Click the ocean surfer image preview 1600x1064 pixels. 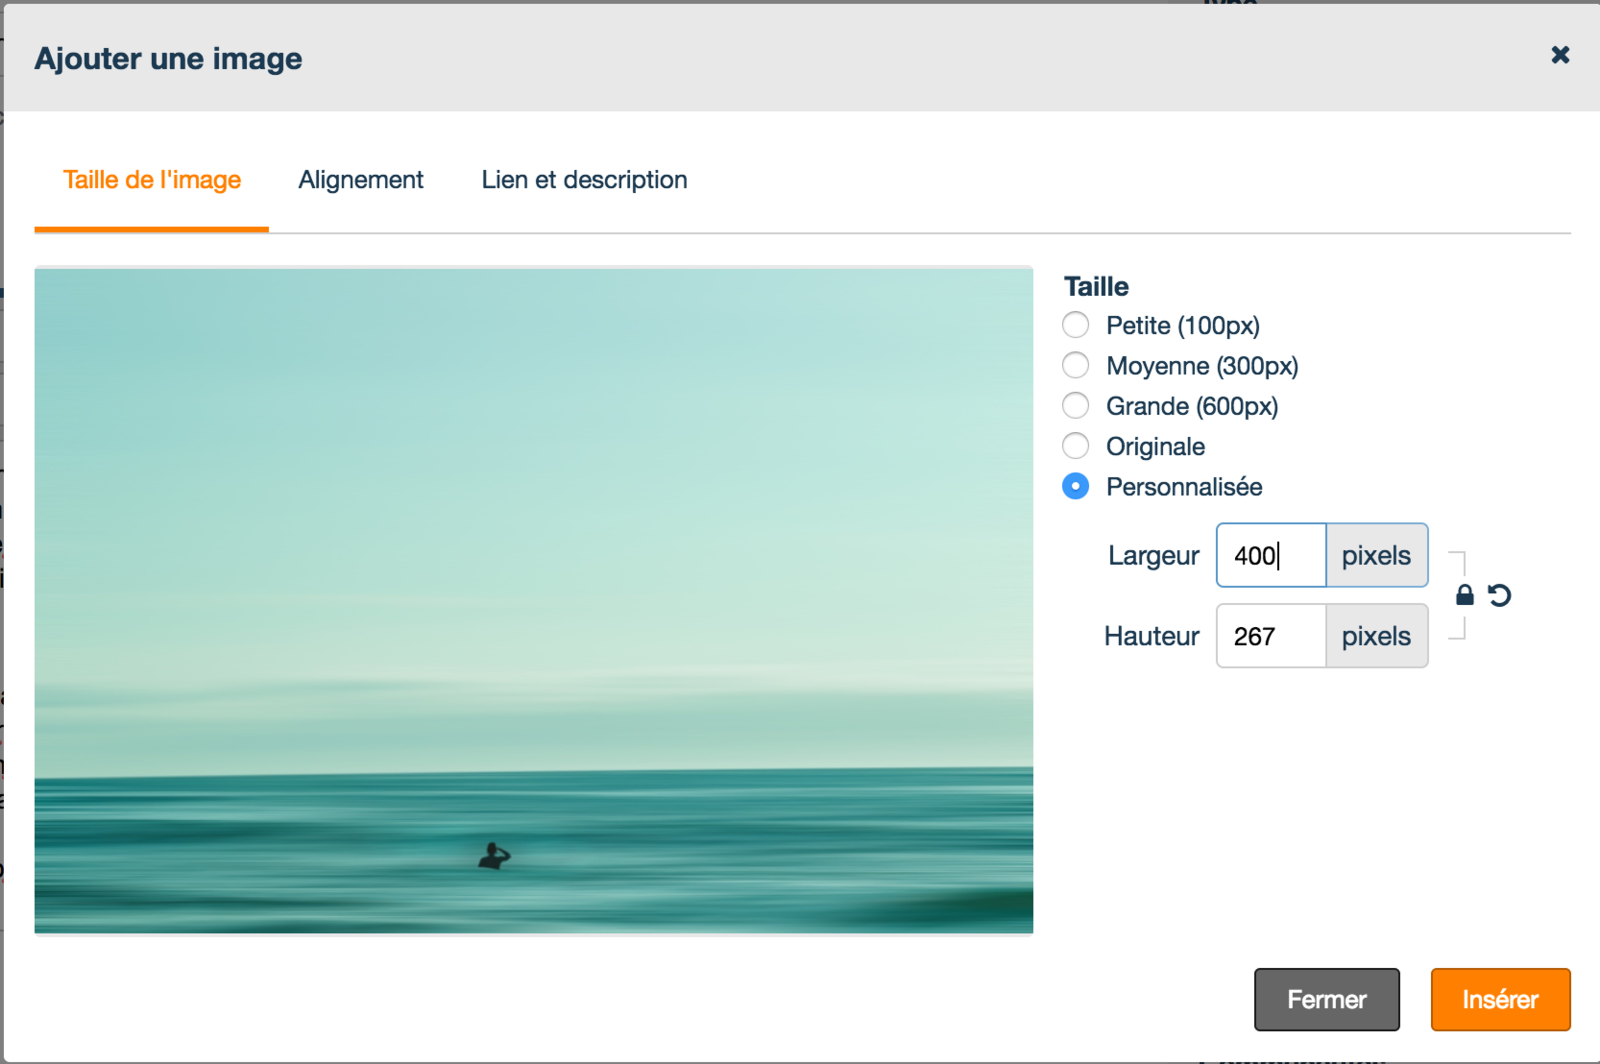pos(534,600)
